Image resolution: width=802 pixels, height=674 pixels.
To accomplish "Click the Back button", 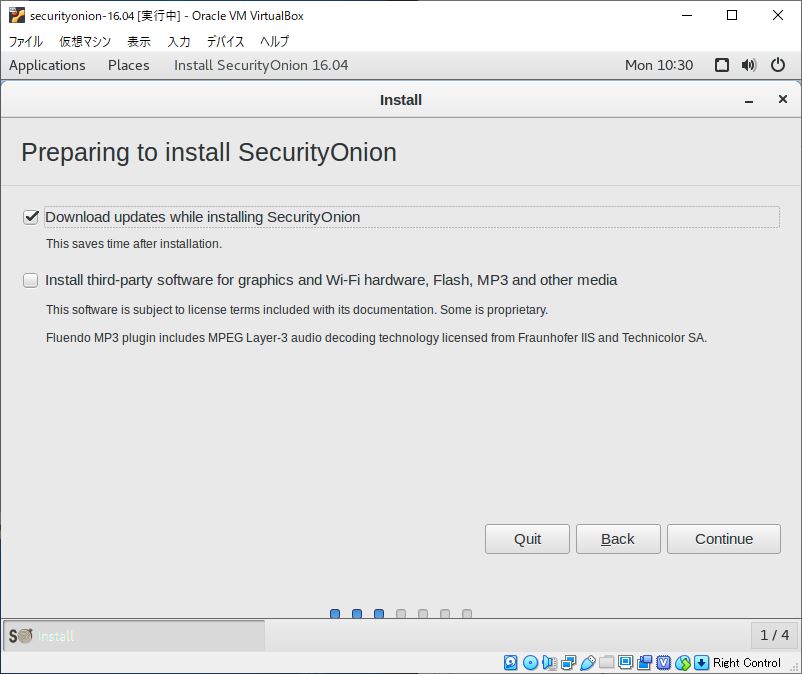I will (x=618, y=539).
